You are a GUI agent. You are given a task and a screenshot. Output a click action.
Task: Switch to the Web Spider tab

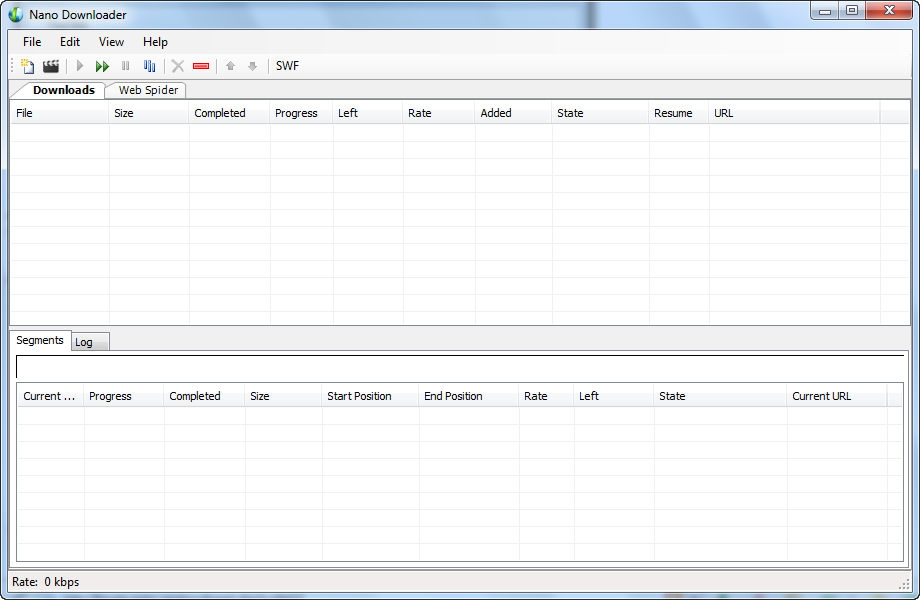(148, 90)
